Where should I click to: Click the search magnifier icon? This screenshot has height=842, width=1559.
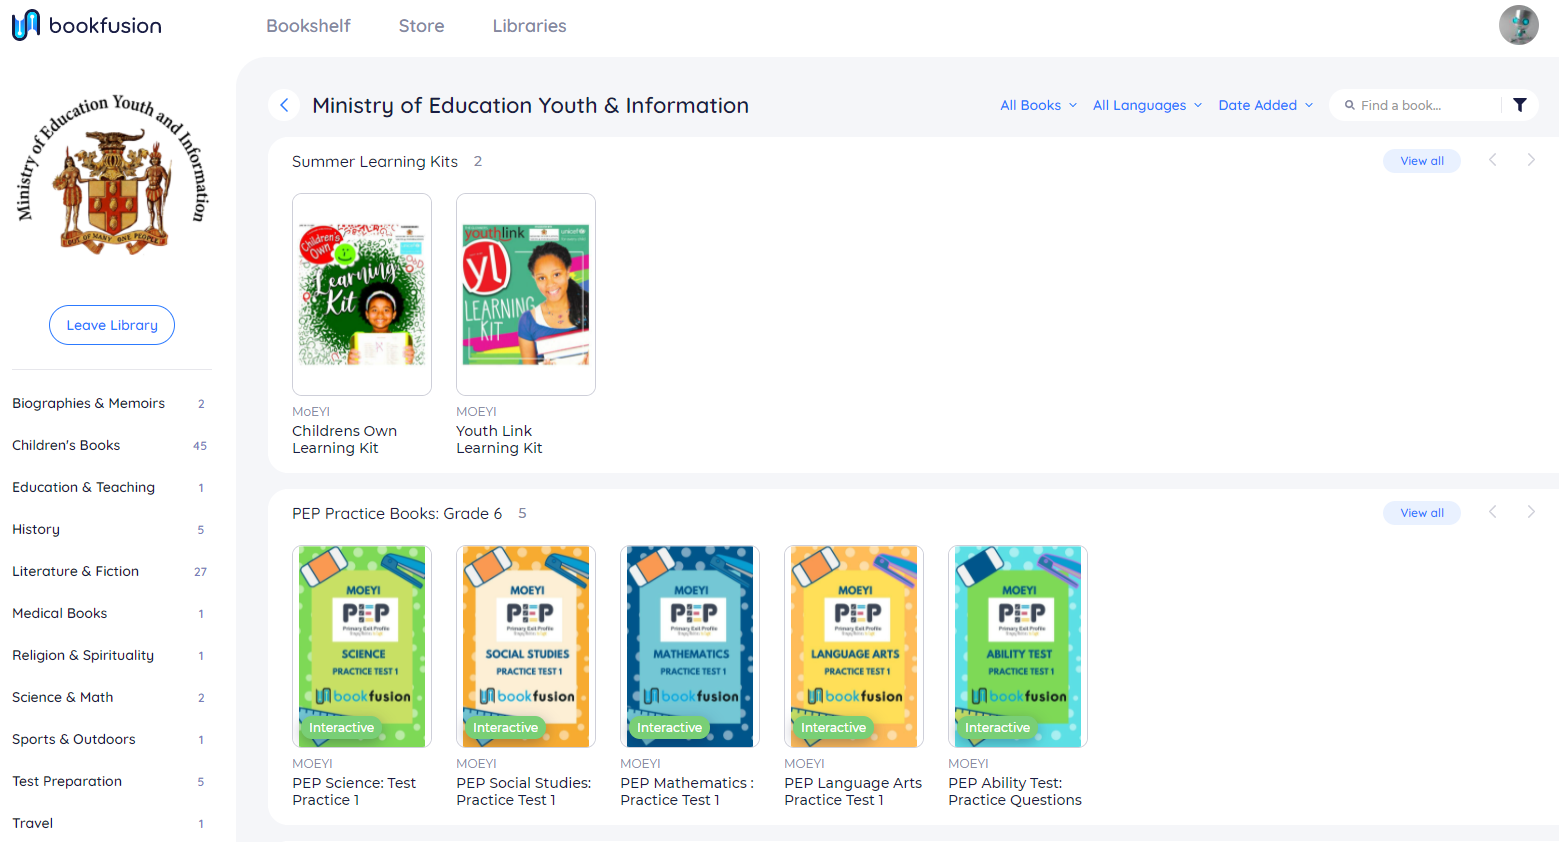pyautogui.click(x=1350, y=105)
